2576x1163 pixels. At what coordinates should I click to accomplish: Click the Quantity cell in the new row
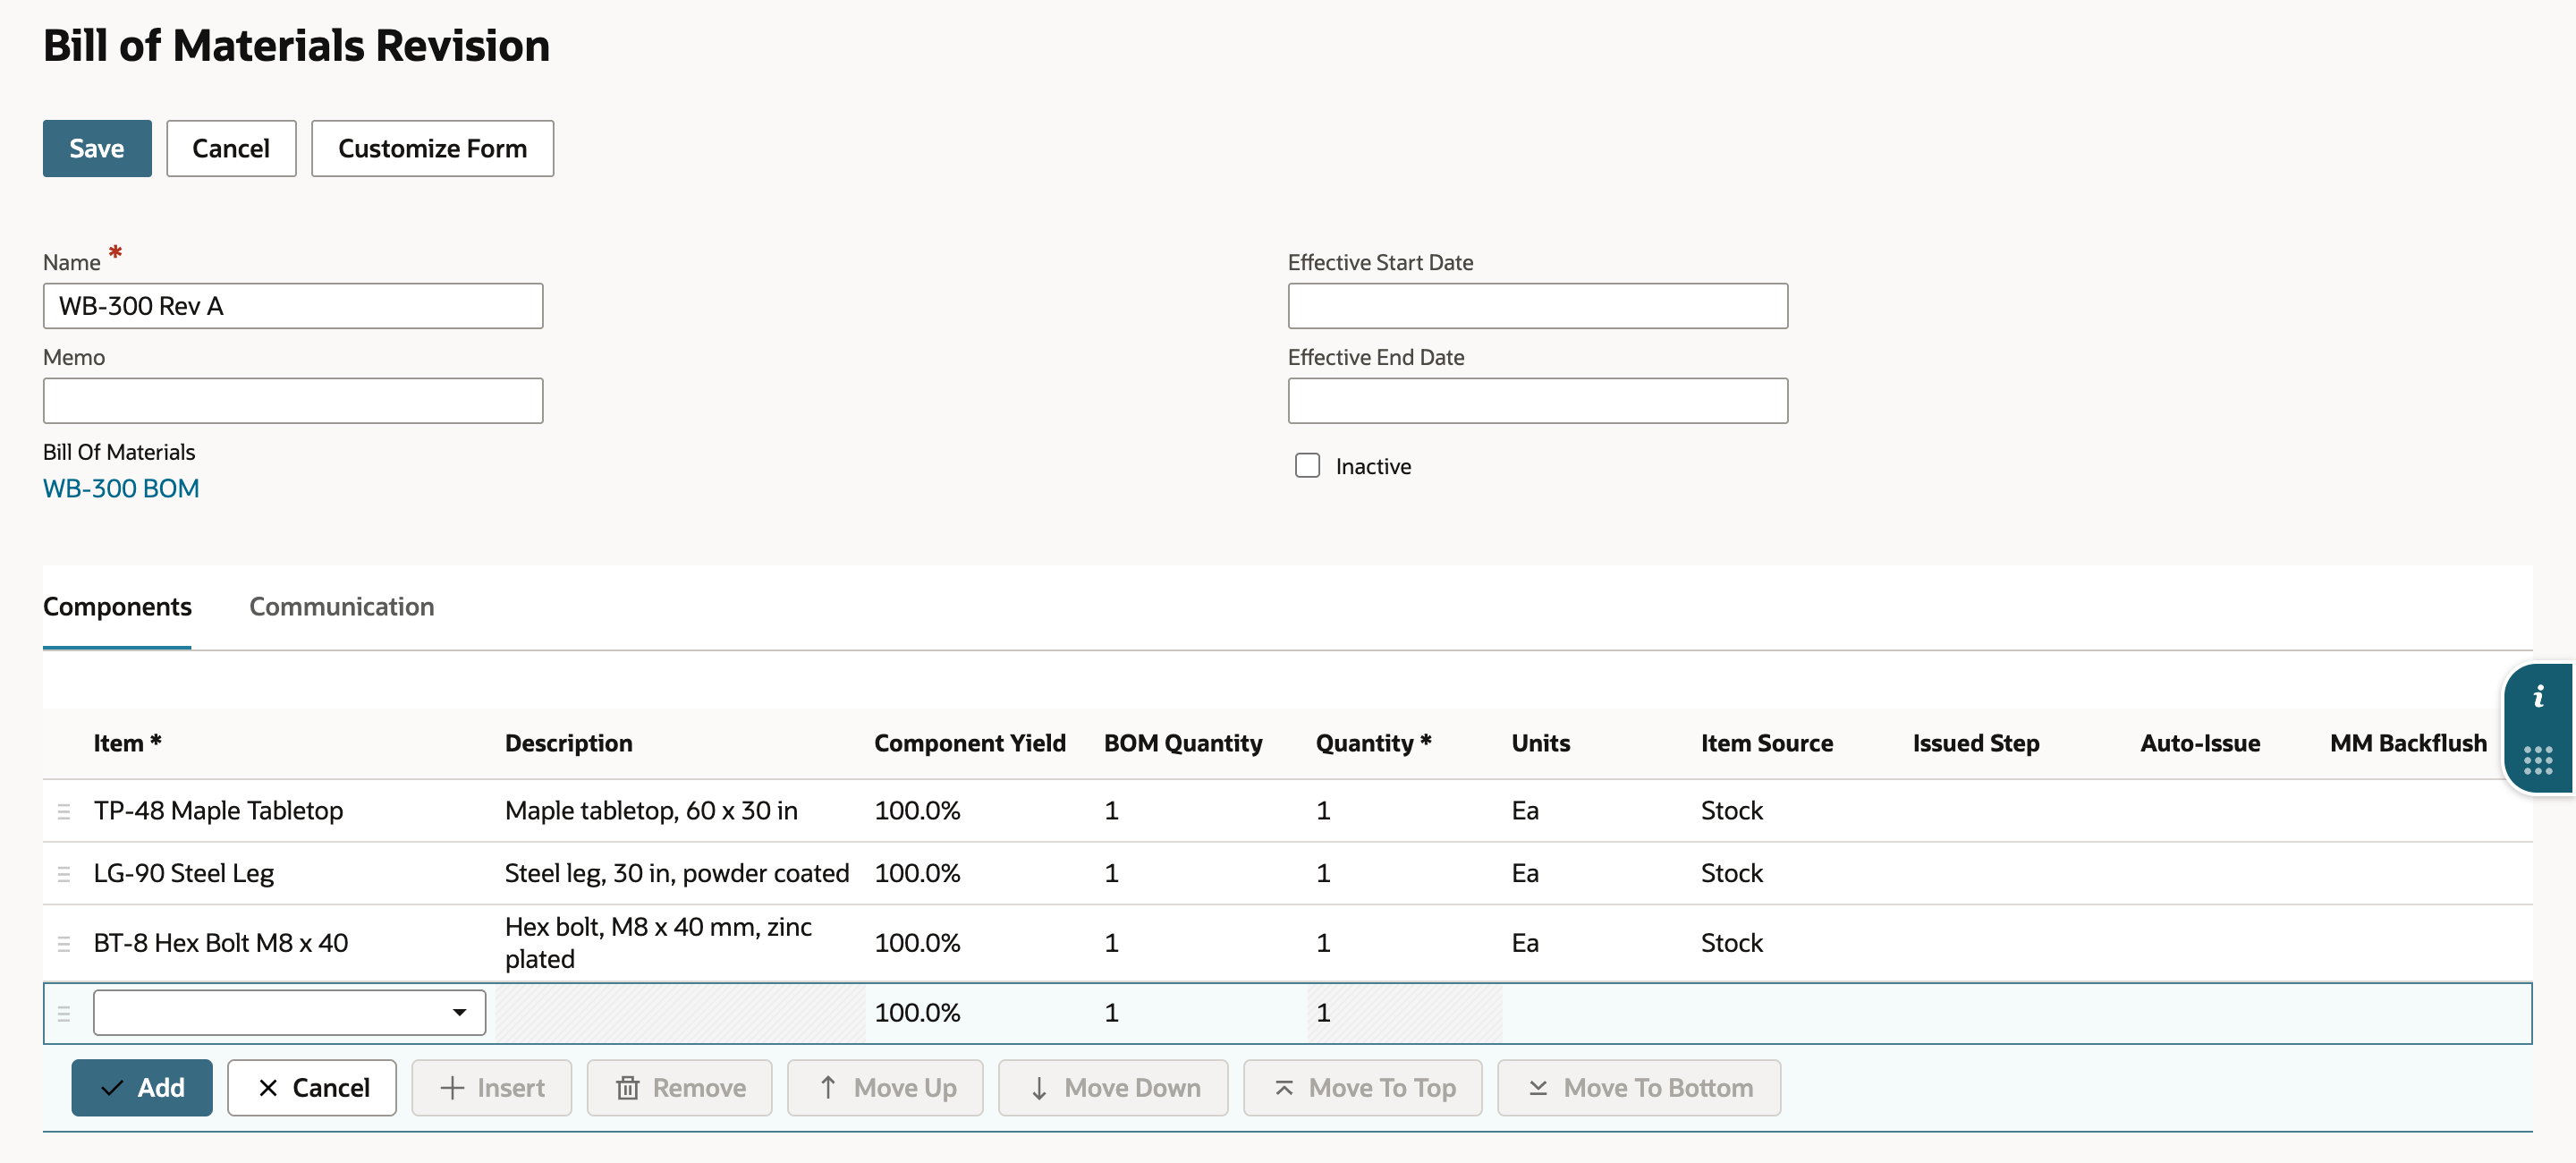point(1404,1013)
